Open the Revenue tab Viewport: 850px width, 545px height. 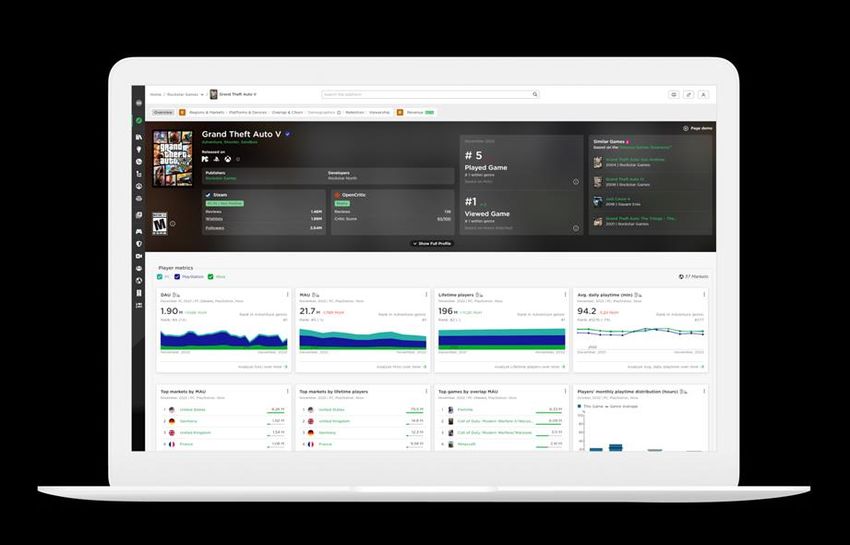click(415, 112)
